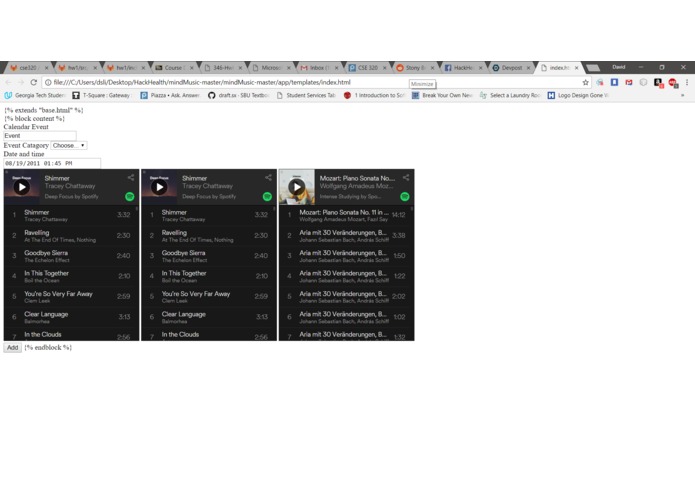Screen dimensions: 695x494
Task: Reload the page with the refresh icon
Action: (33, 82)
